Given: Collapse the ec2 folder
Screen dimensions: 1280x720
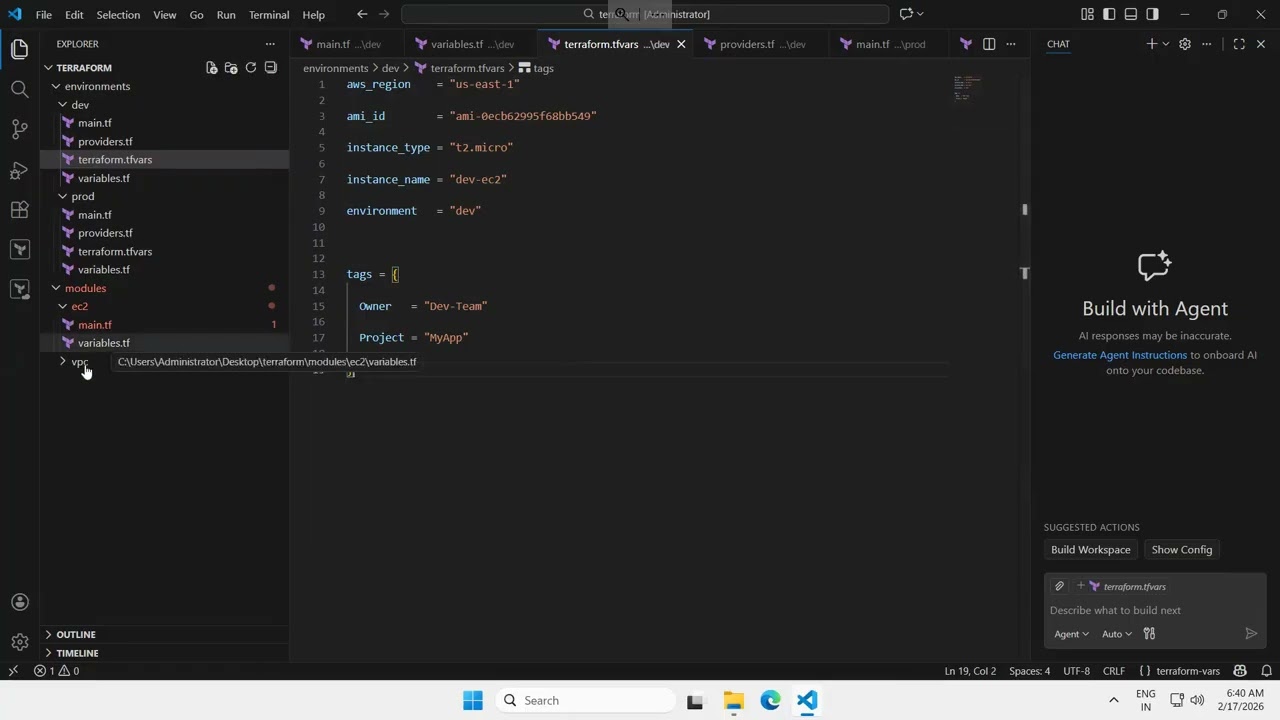Looking at the screenshot, I should coord(165,306).
